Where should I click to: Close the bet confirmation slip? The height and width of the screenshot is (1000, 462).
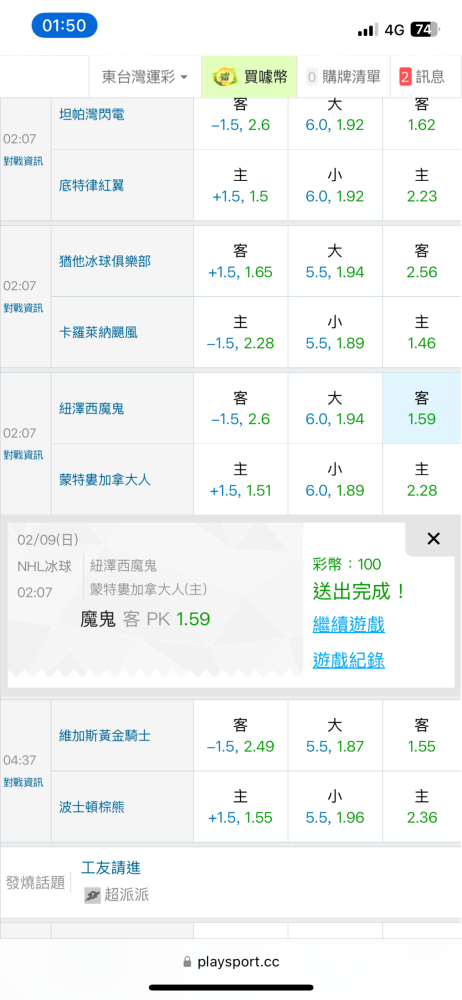(433, 539)
